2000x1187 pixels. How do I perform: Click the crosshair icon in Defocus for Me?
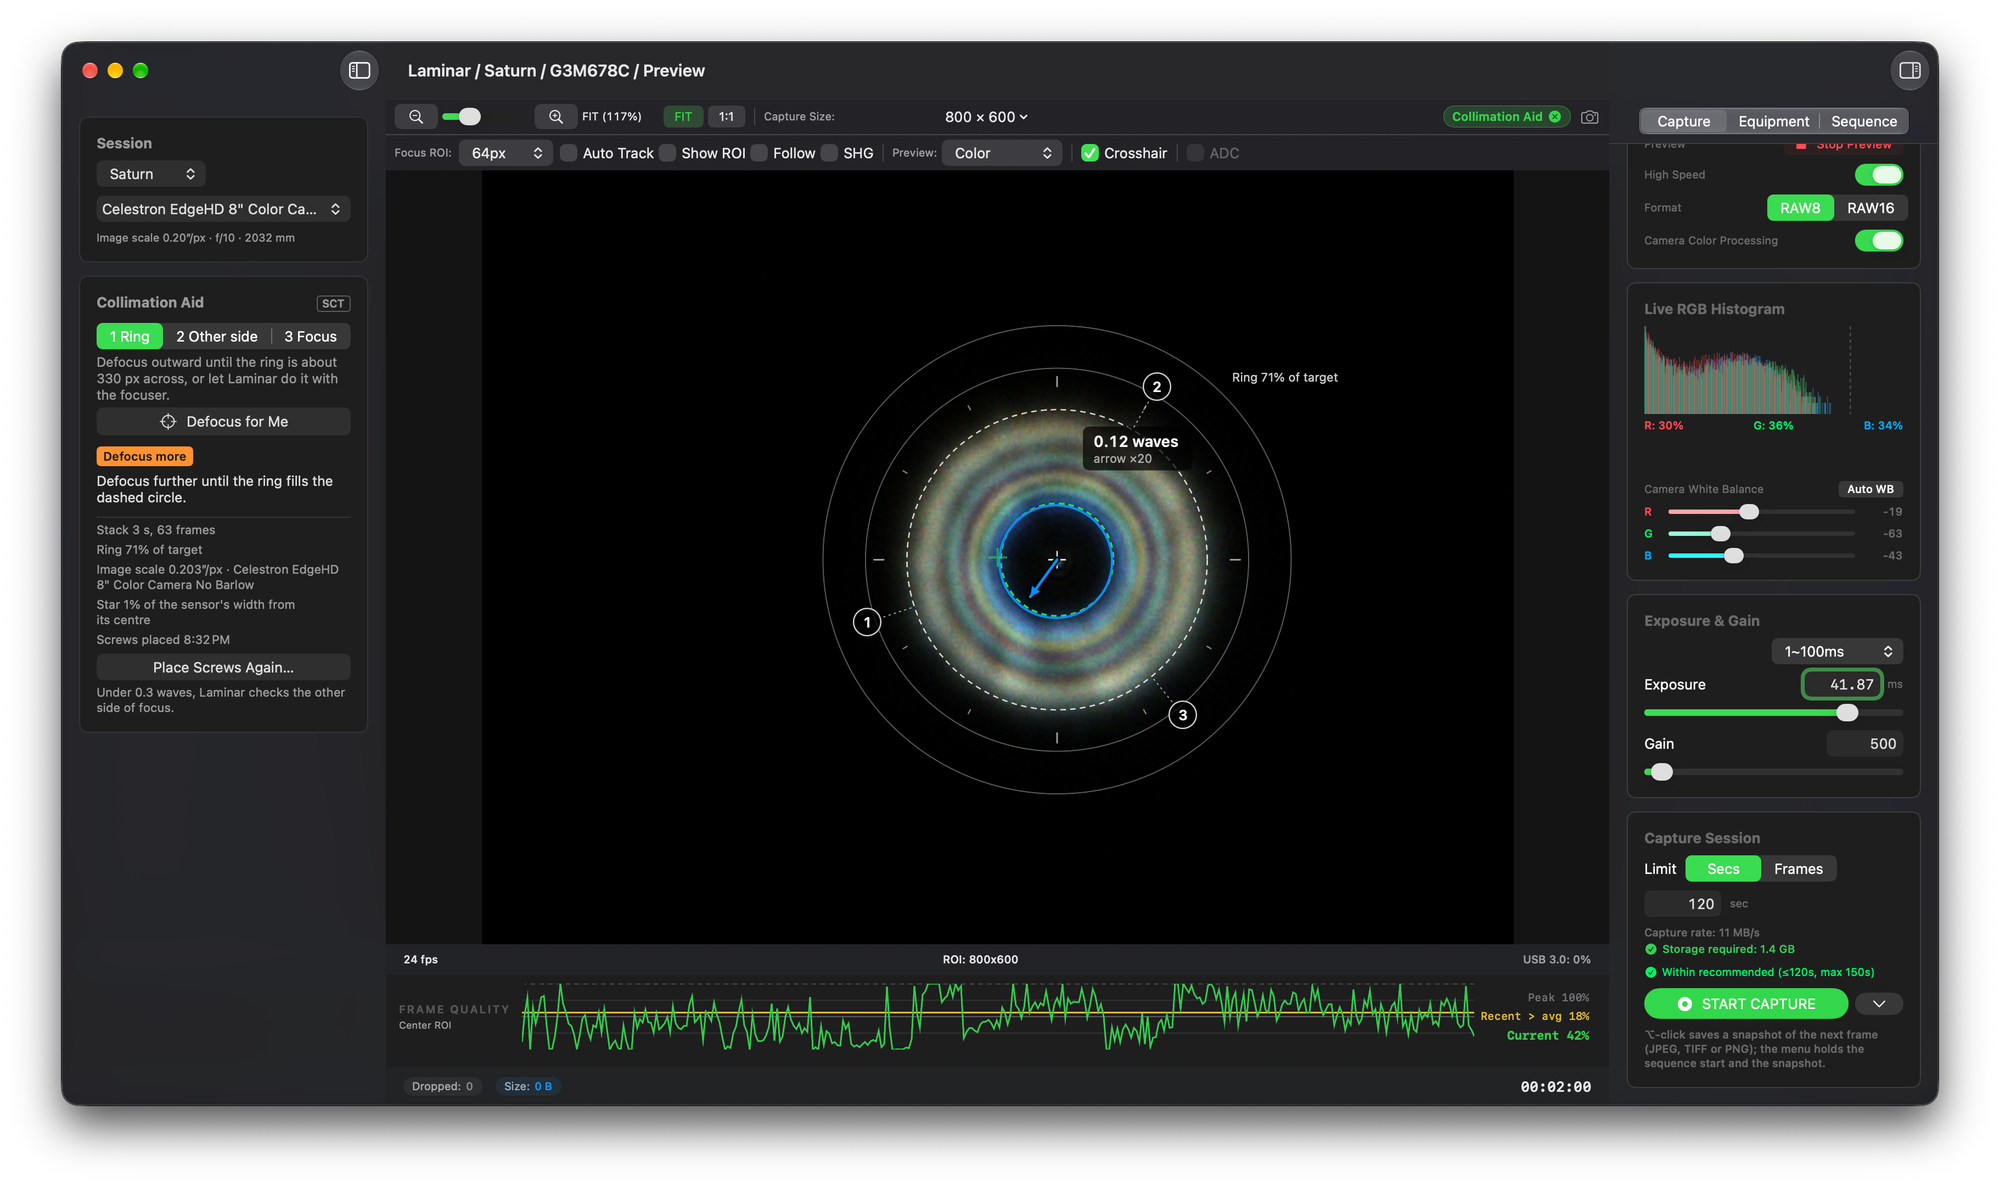click(168, 422)
